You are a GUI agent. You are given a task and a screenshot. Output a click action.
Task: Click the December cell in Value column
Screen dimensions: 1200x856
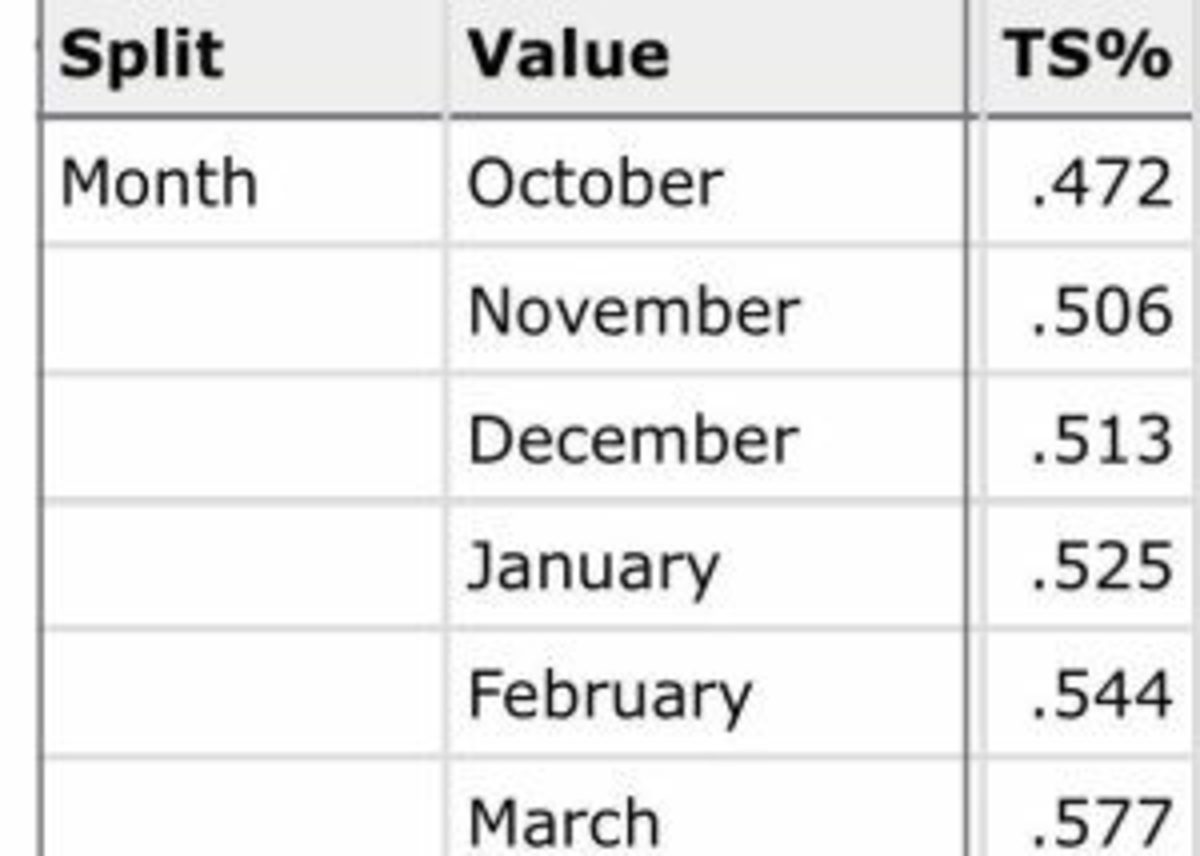coord(633,439)
